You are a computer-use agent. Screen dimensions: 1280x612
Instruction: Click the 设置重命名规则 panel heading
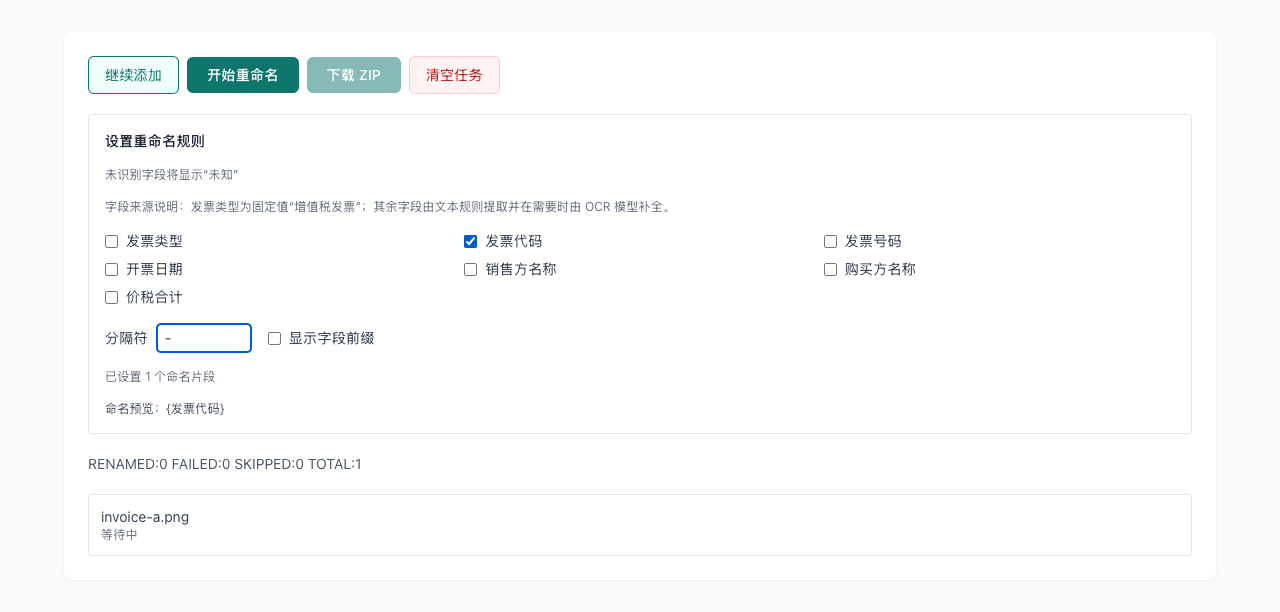tap(153, 141)
